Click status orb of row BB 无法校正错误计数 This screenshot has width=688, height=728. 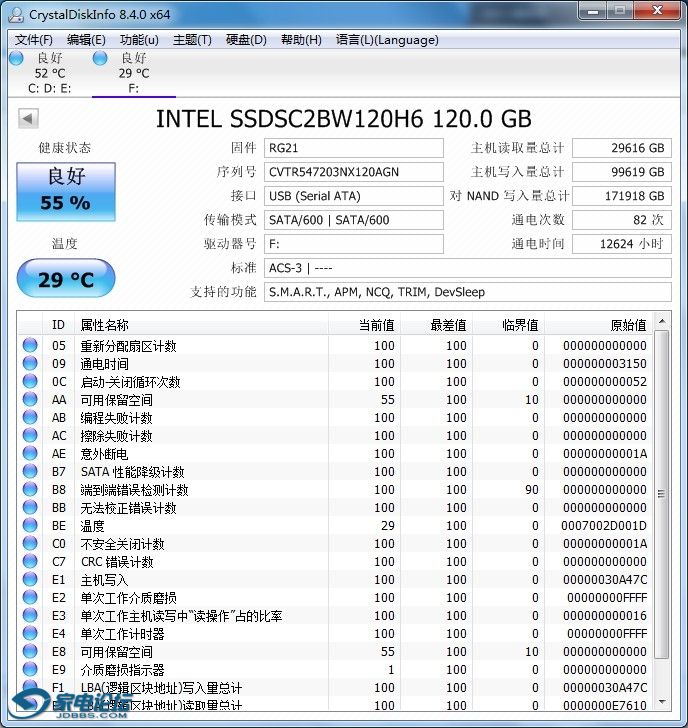tap(30, 507)
